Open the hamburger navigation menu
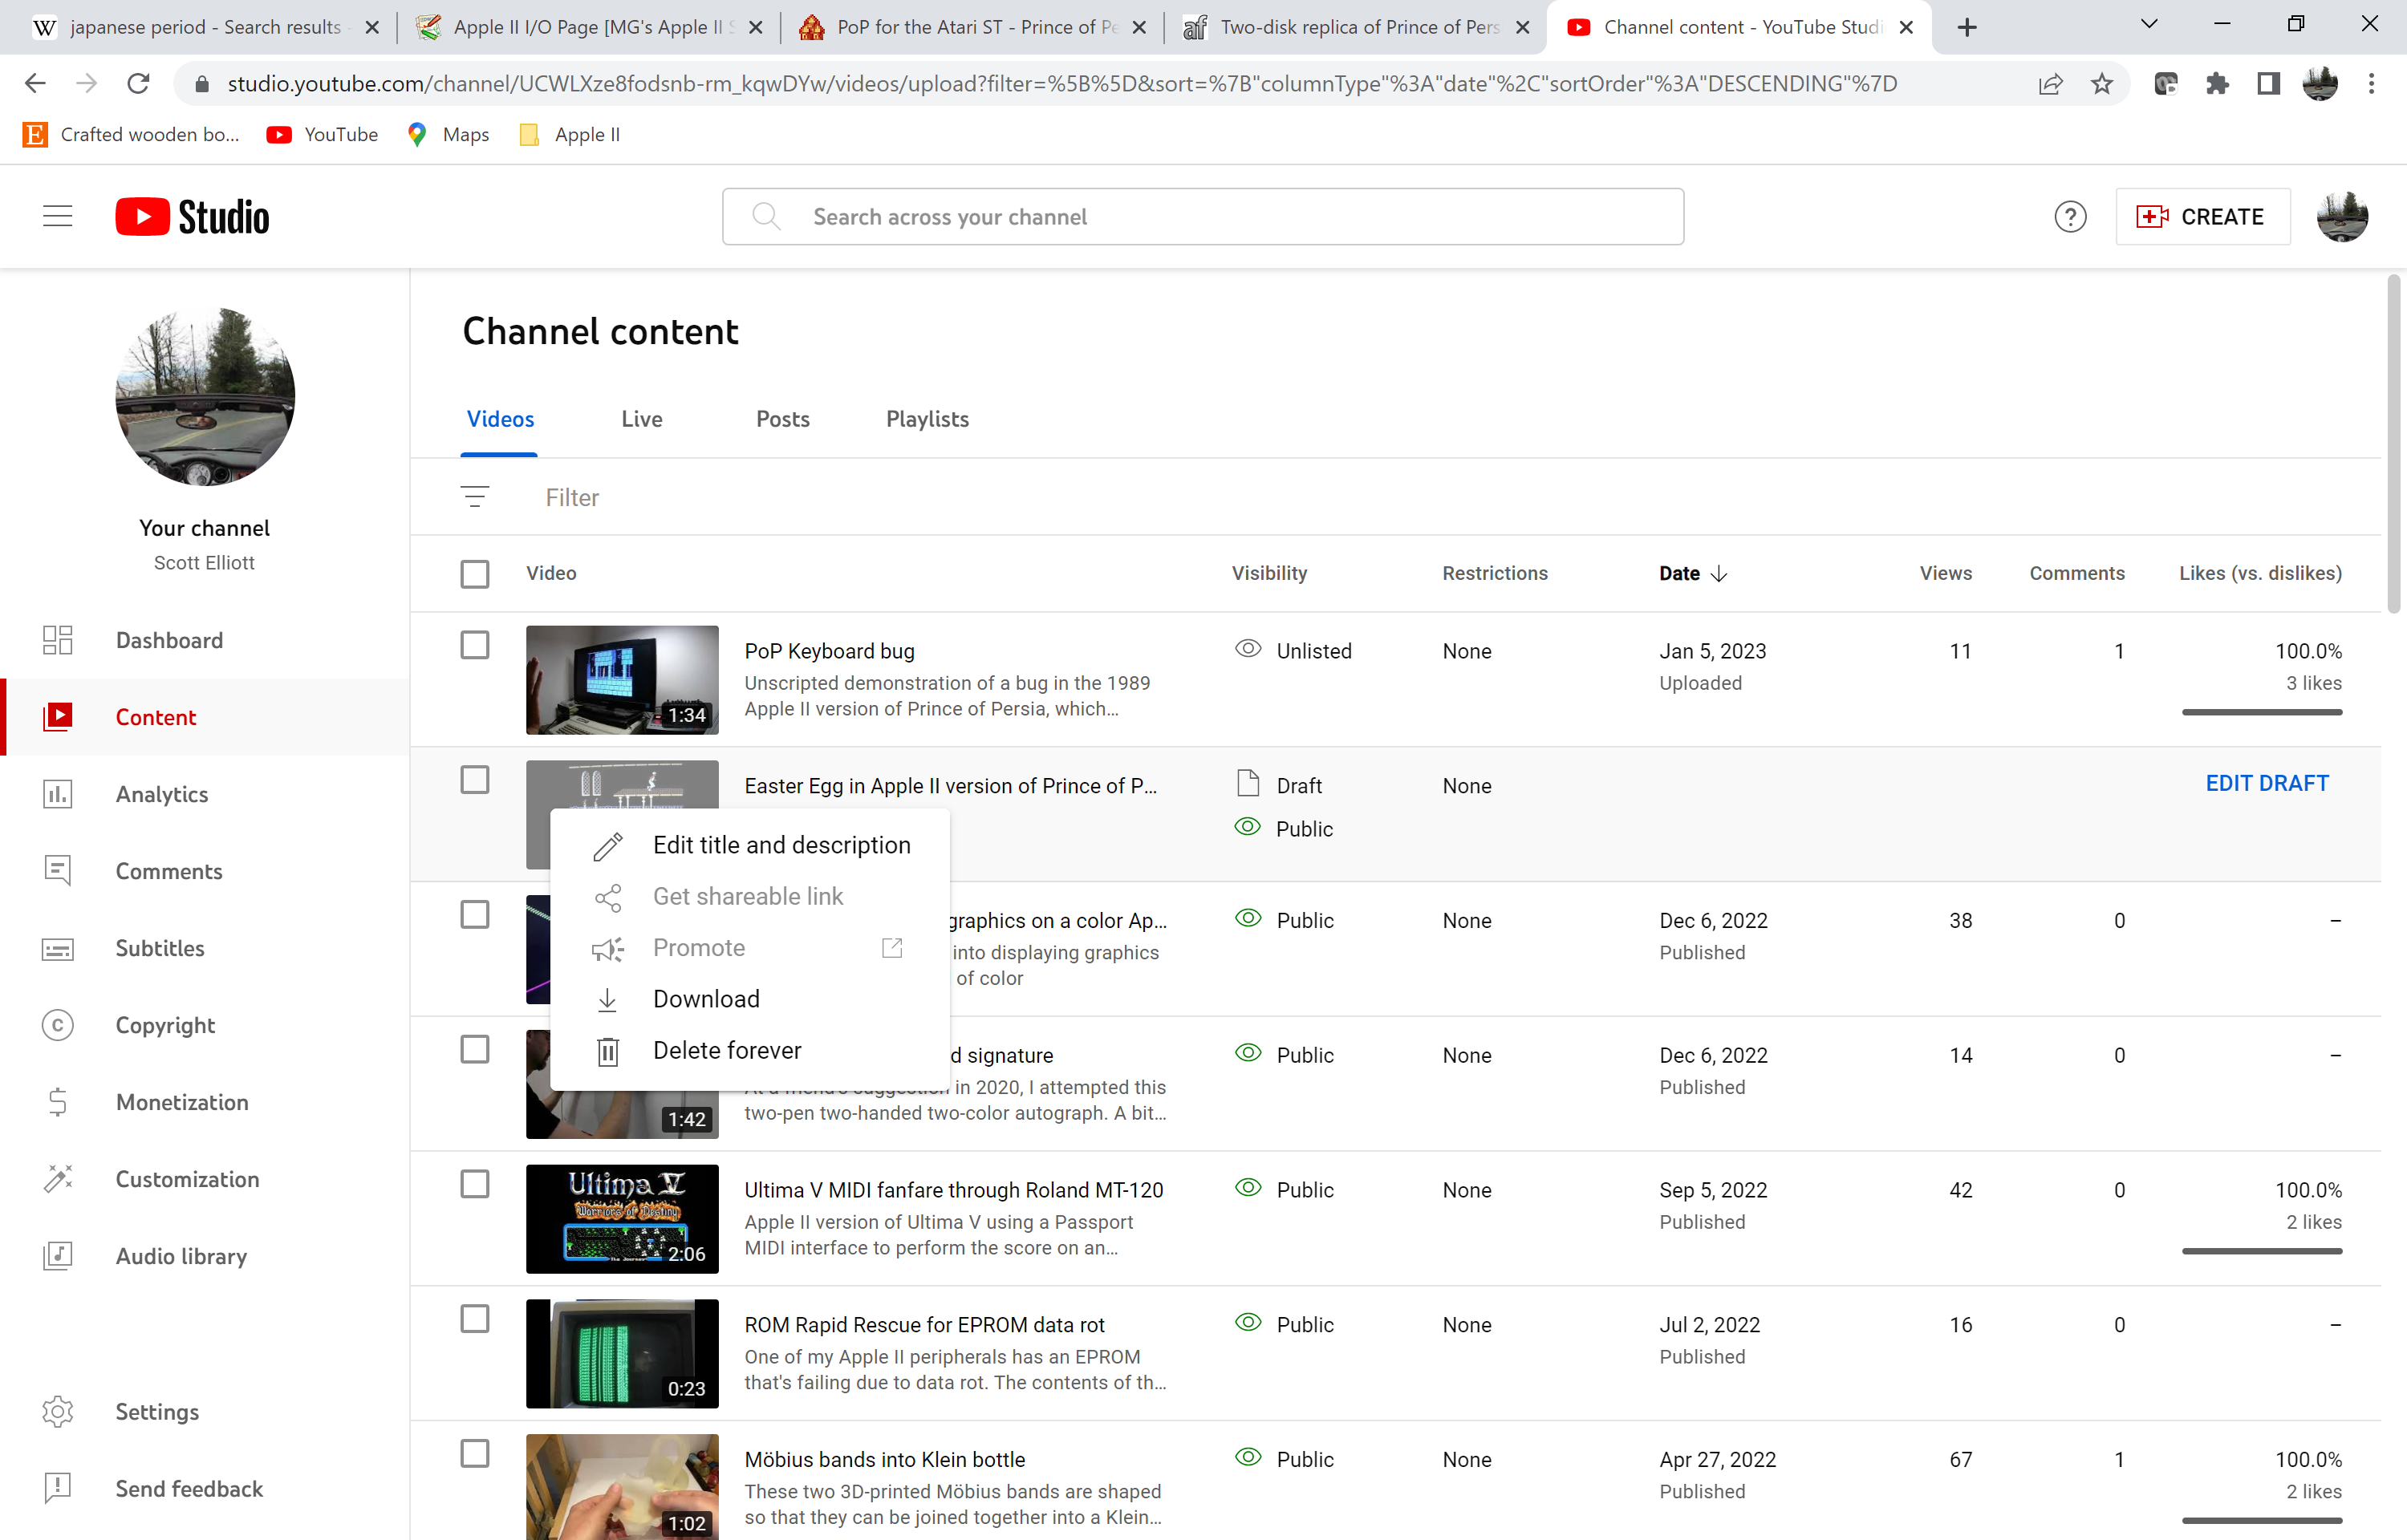Screen dimensions: 2407x1540 [x=58, y=216]
